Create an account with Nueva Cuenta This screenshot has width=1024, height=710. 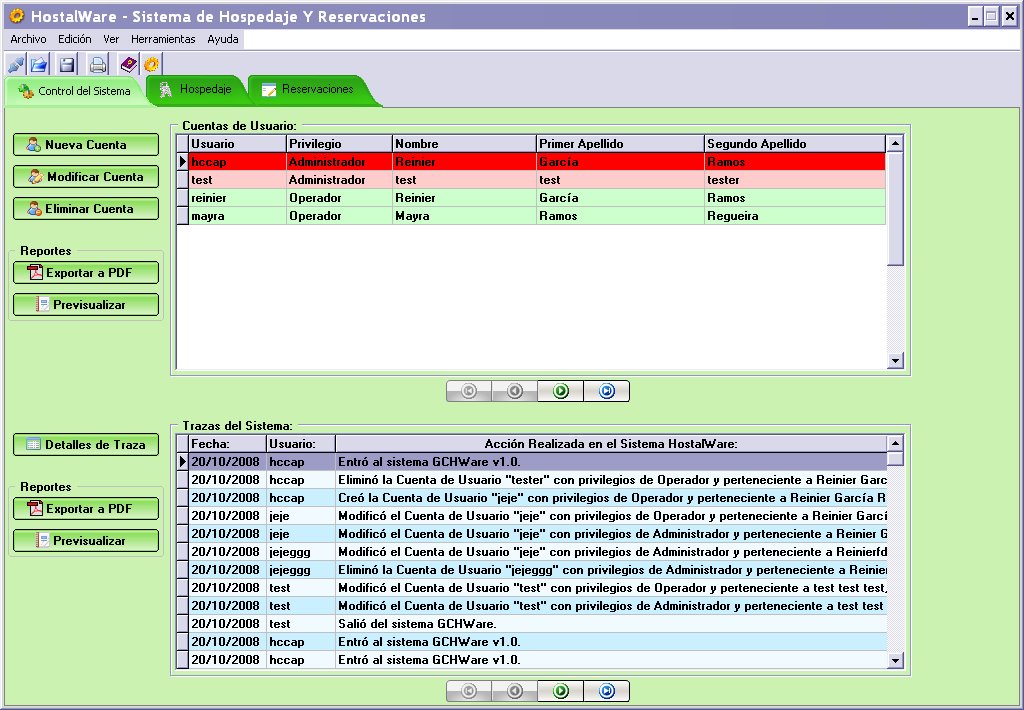(86, 145)
